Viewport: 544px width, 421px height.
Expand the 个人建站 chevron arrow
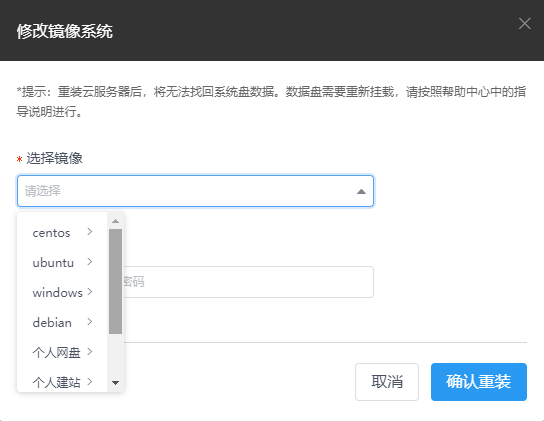(x=90, y=381)
